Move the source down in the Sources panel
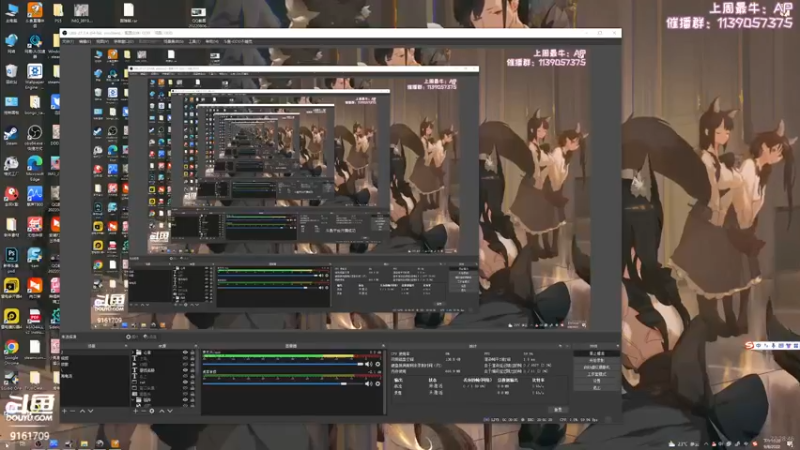Viewport: 800px width, 450px height. click(x=170, y=411)
